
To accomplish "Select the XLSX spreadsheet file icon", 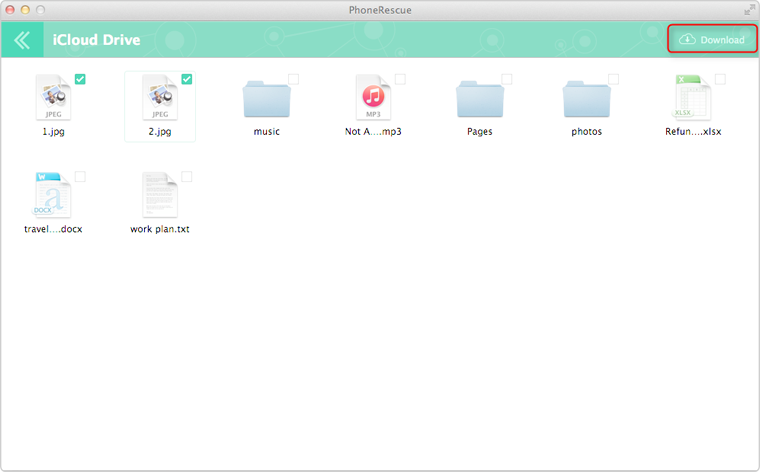I will click(692, 98).
